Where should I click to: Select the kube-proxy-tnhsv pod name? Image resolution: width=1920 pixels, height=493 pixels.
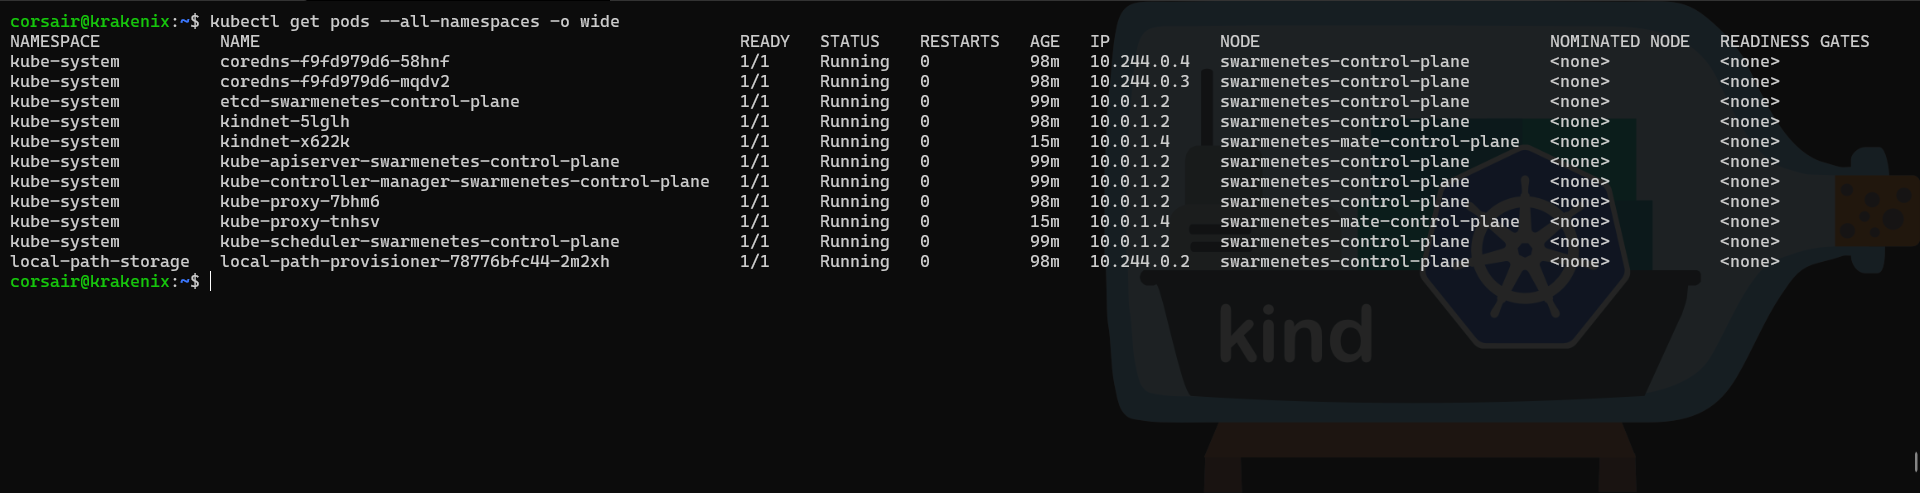(x=299, y=221)
